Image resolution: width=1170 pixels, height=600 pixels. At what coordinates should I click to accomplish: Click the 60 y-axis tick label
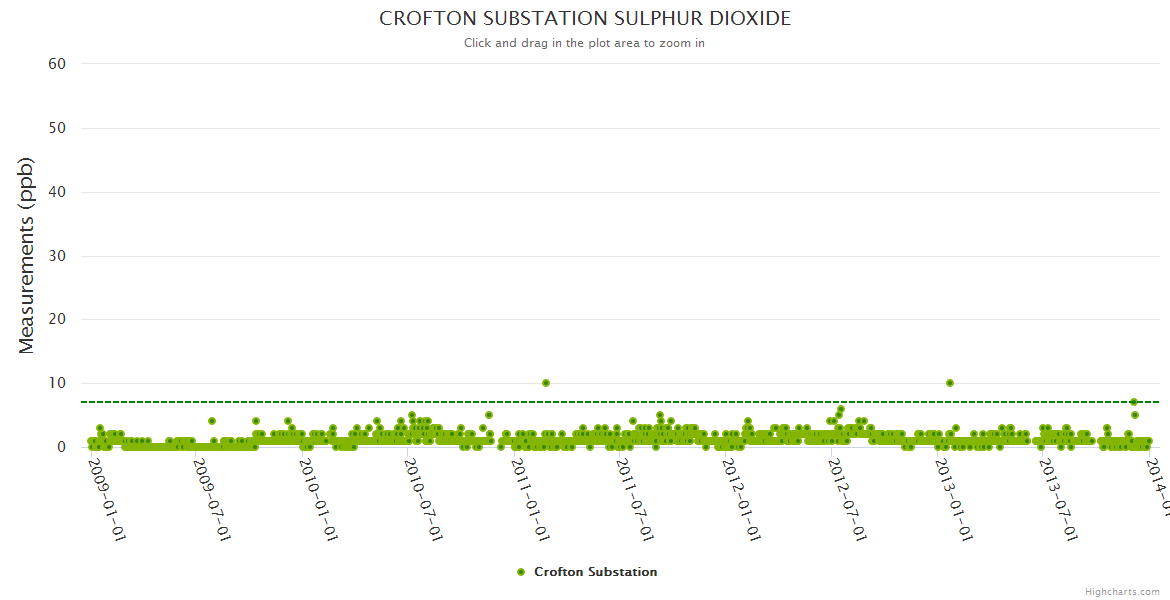coord(57,64)
